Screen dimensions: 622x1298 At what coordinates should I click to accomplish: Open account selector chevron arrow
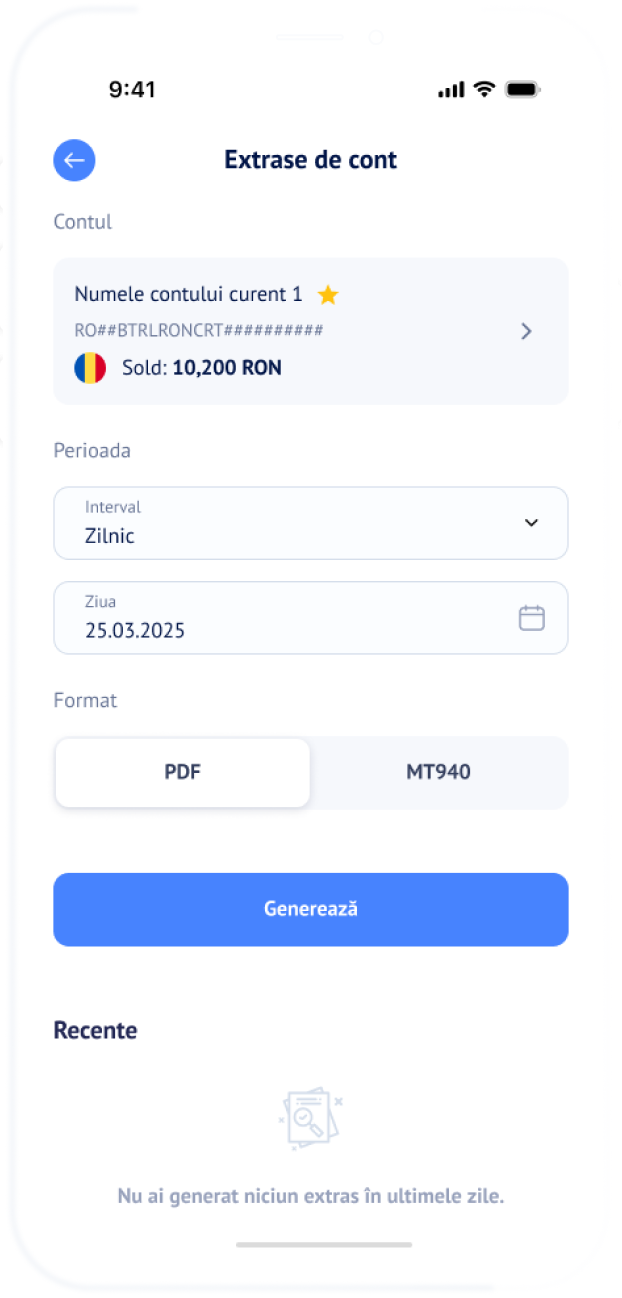pos(527,331)
